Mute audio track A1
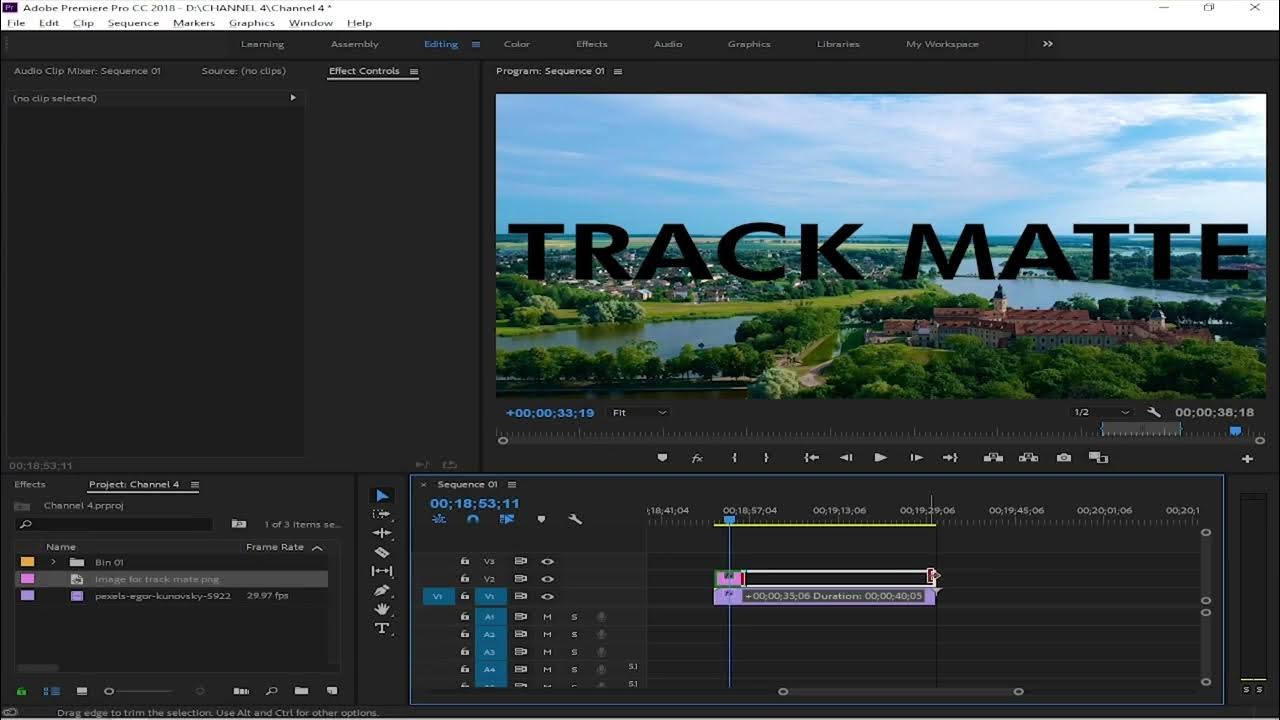Image resolution: width=1280 pixels, height=720 pixels. 547,617
